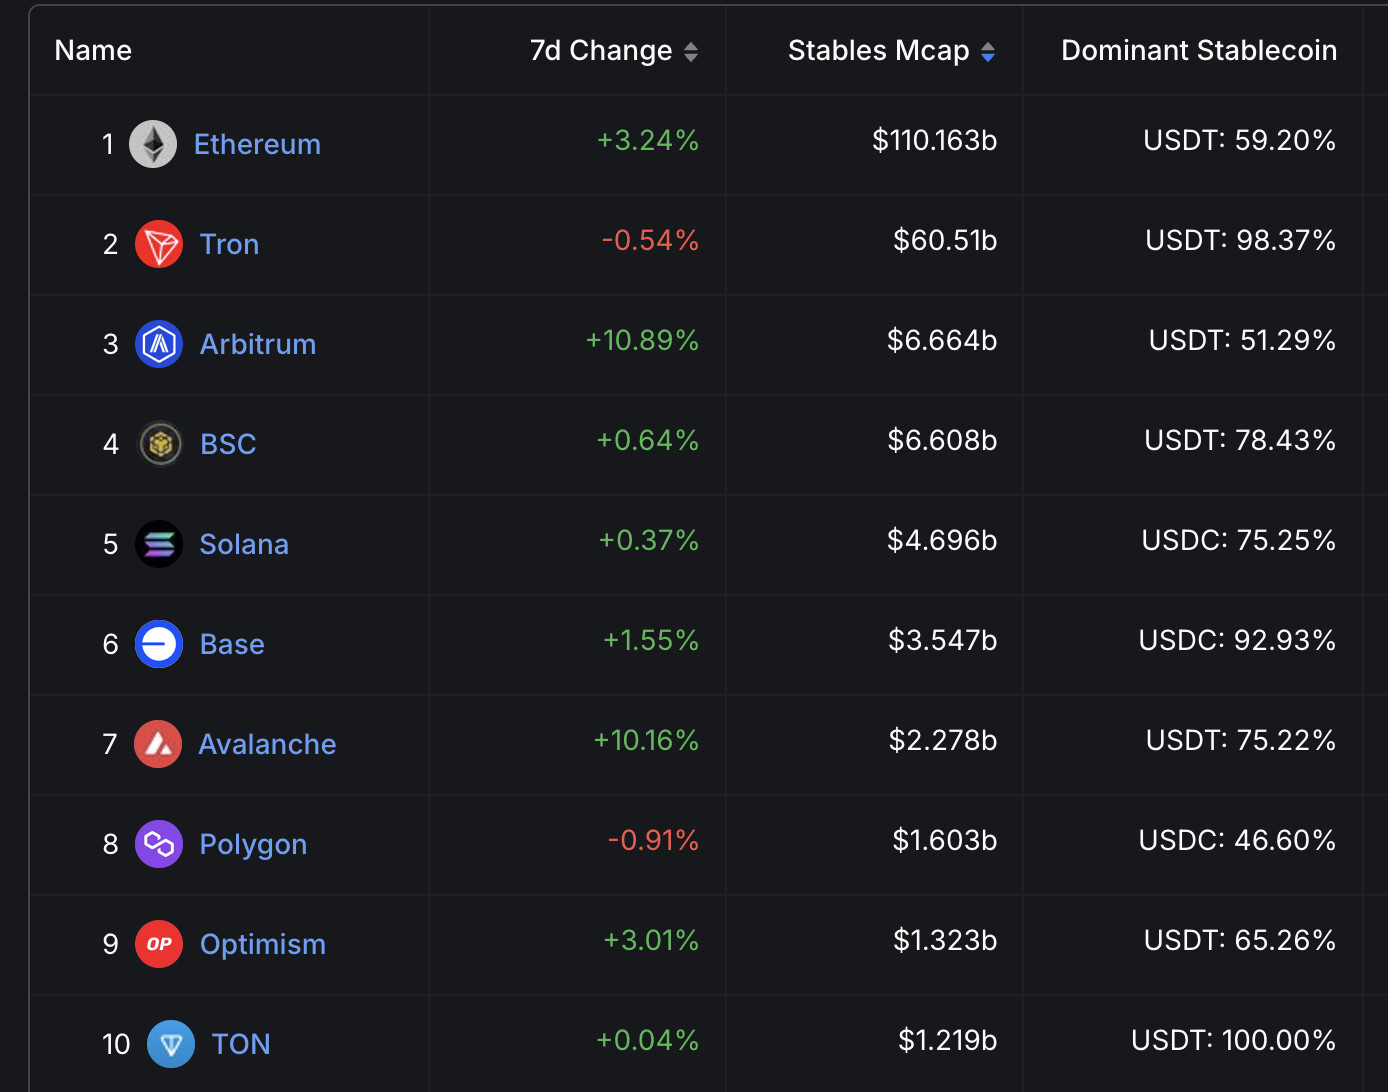Click the Tron chain logo icon
The width and height of the screenshot is (1388, 1092).
point(159,244)
